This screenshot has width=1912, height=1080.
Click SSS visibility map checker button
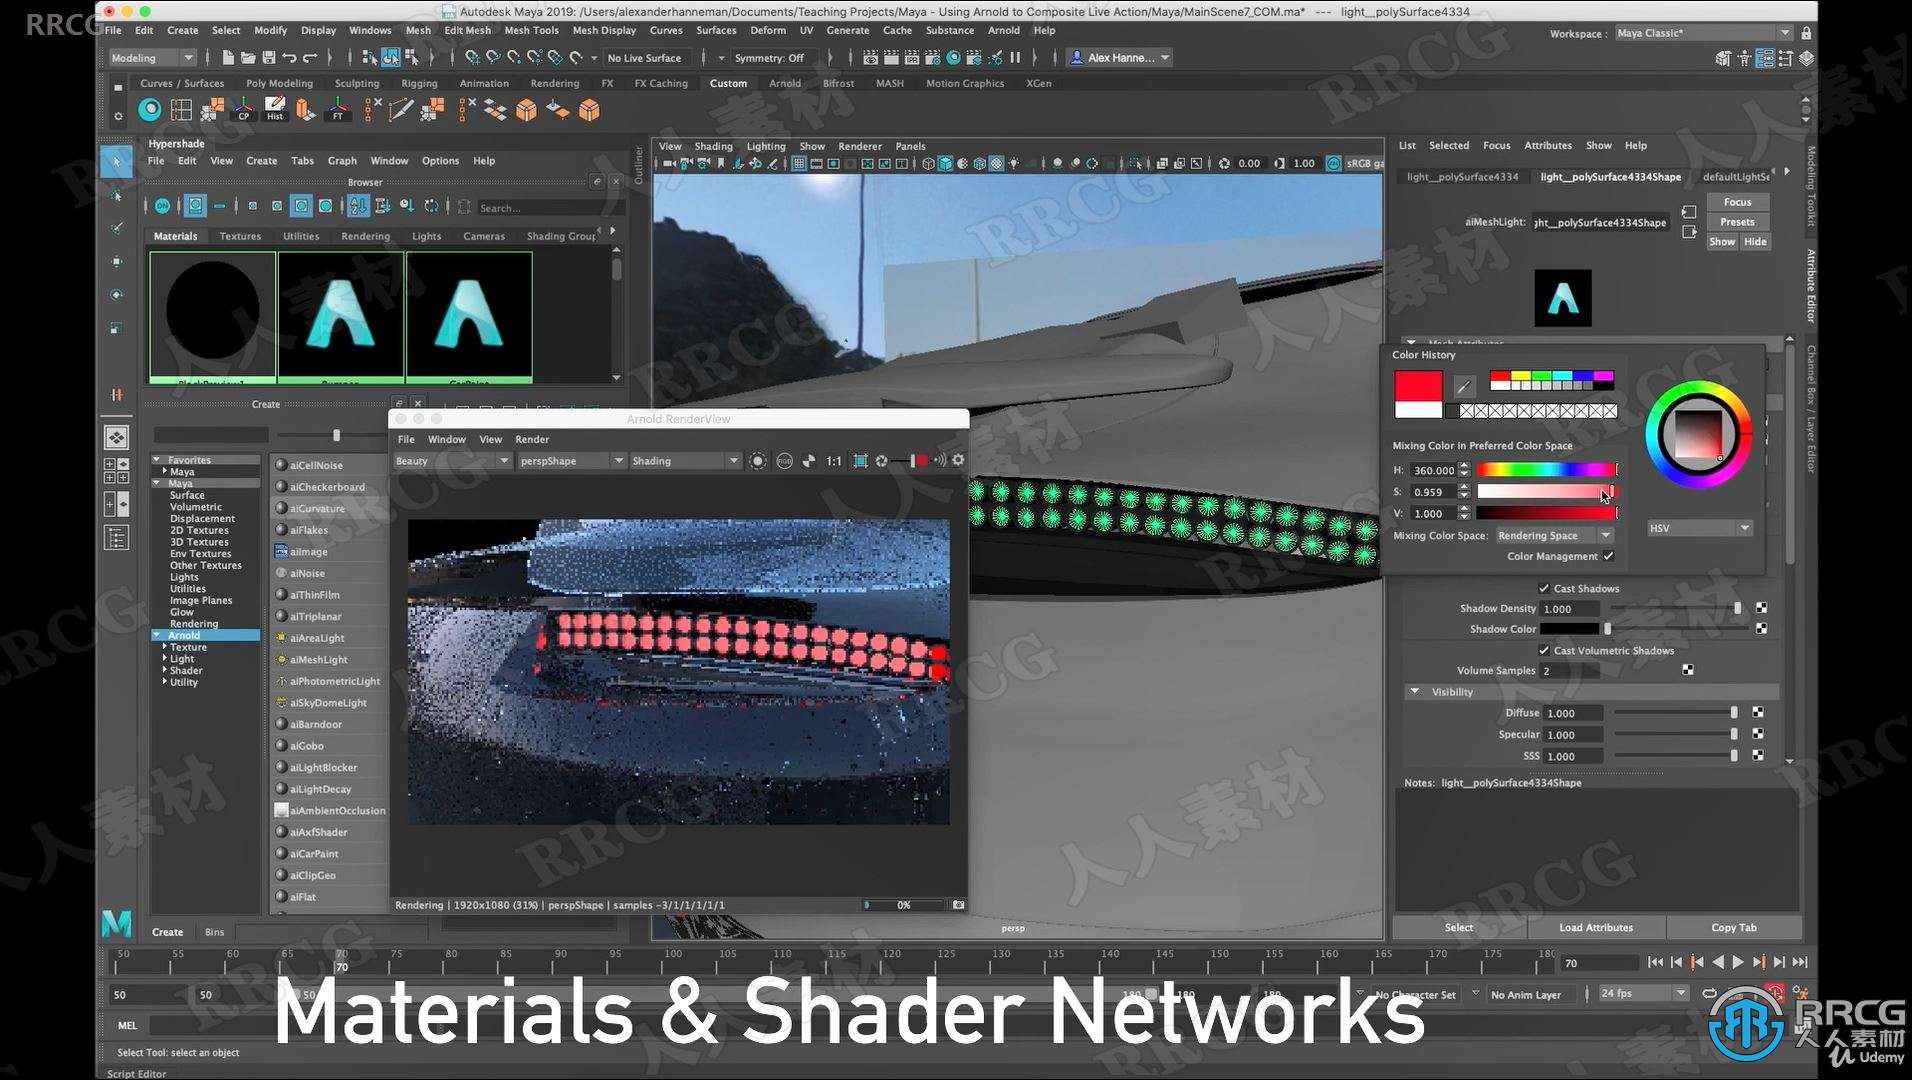pyautogui.click(x=1758, y=756)
